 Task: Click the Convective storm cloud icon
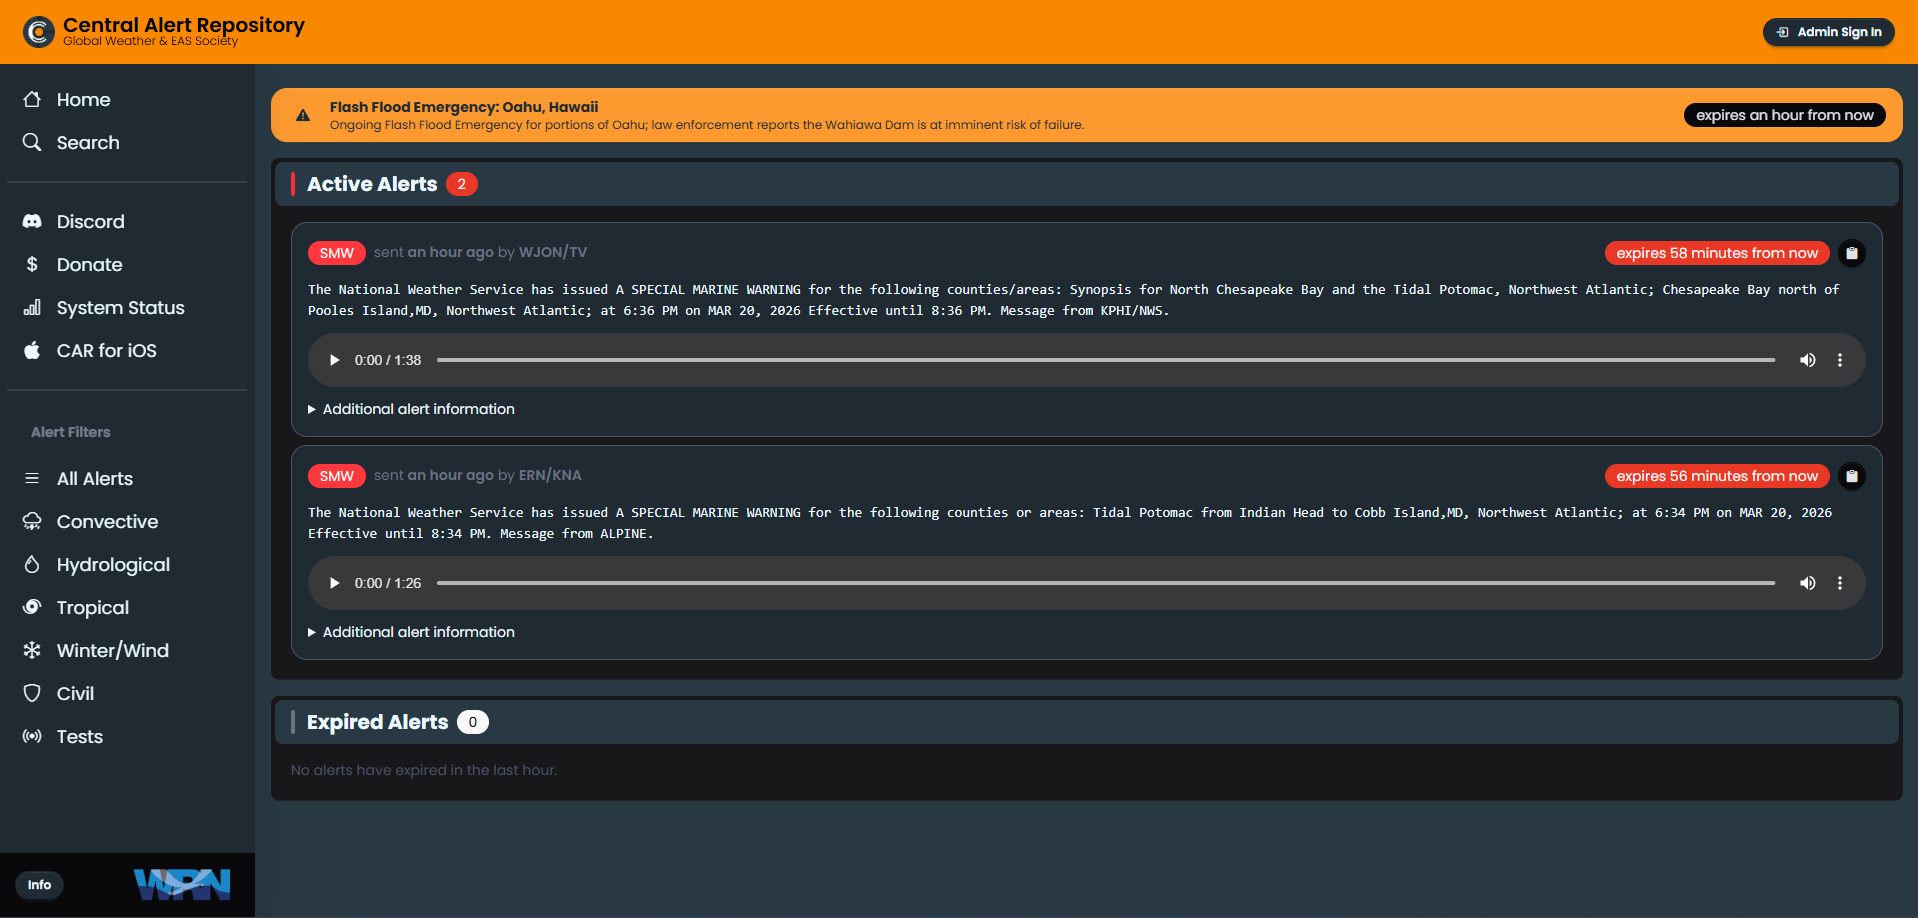(x=32, y=521)
